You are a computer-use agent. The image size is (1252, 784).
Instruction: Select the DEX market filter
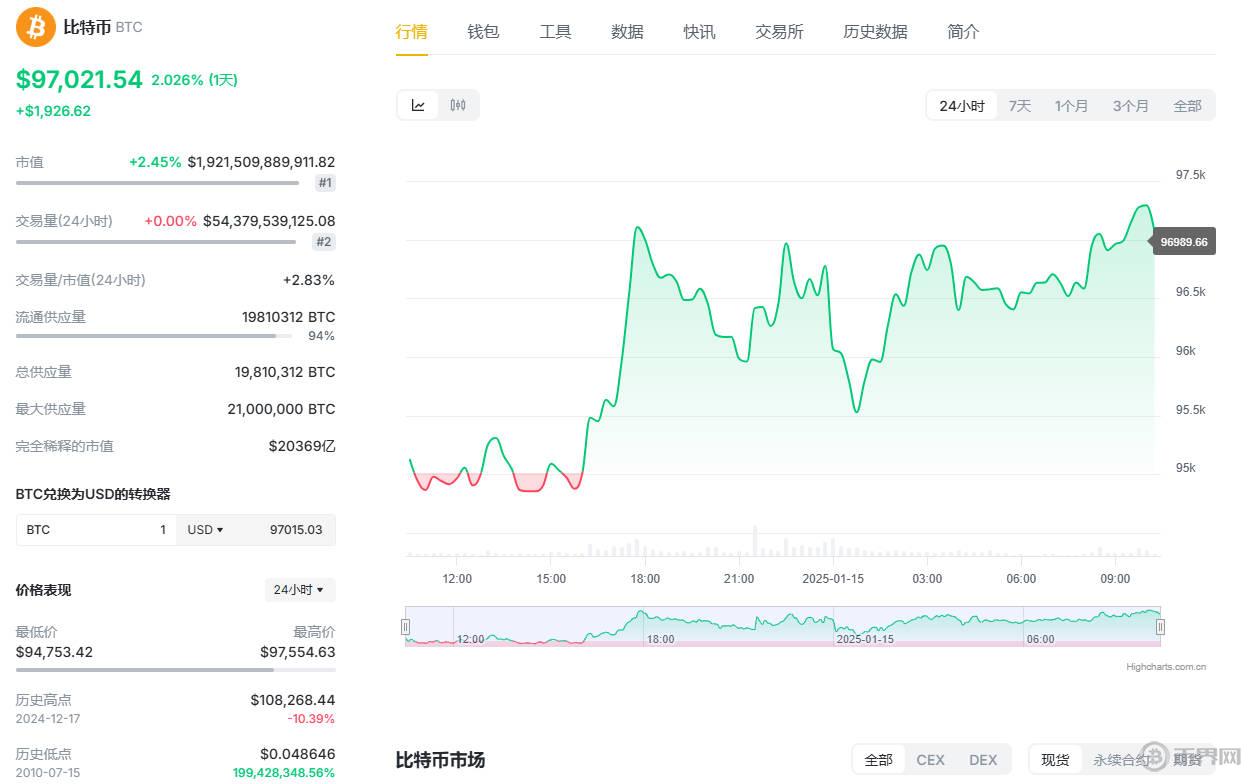pos(983,759)
